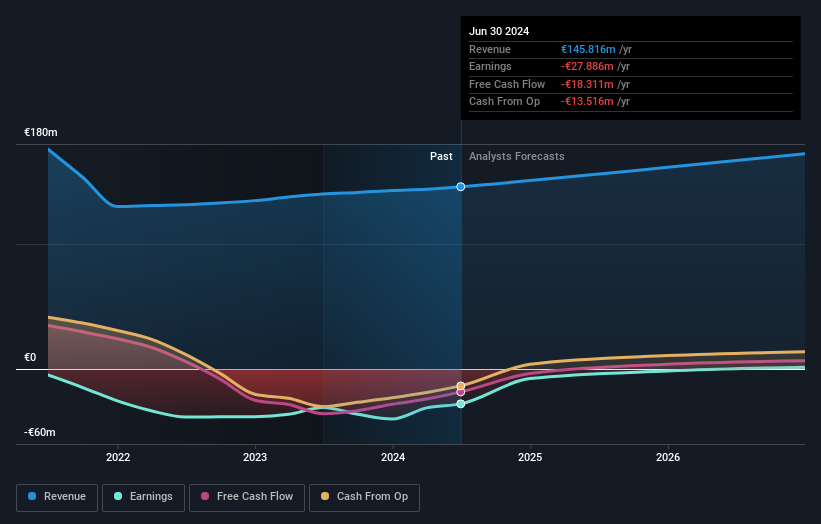Click the 2025 x-axis label
Screen dimensions: 821x524
(530, 457)
